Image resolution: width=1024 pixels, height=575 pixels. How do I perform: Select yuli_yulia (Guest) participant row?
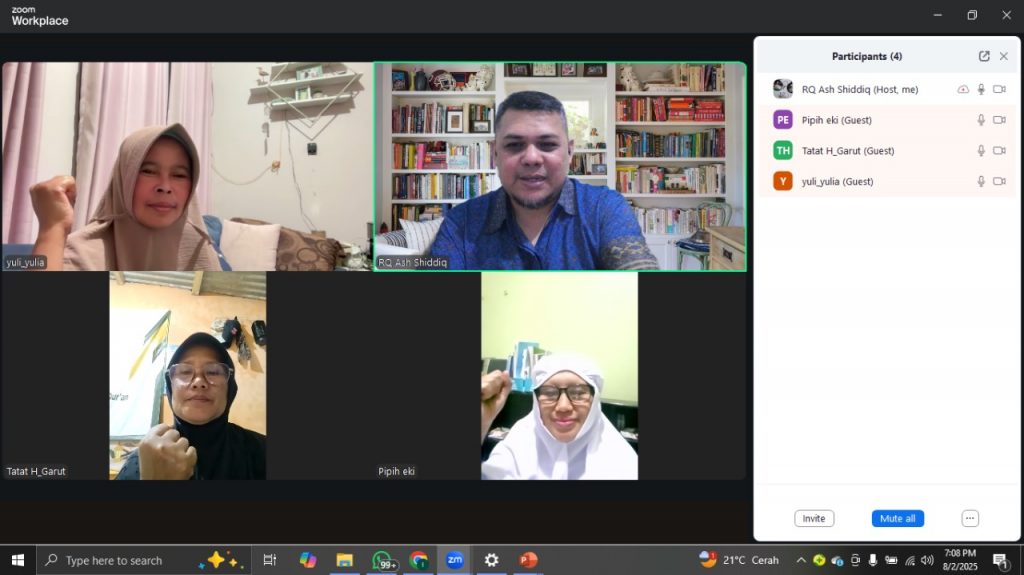(x=836, y=182)
